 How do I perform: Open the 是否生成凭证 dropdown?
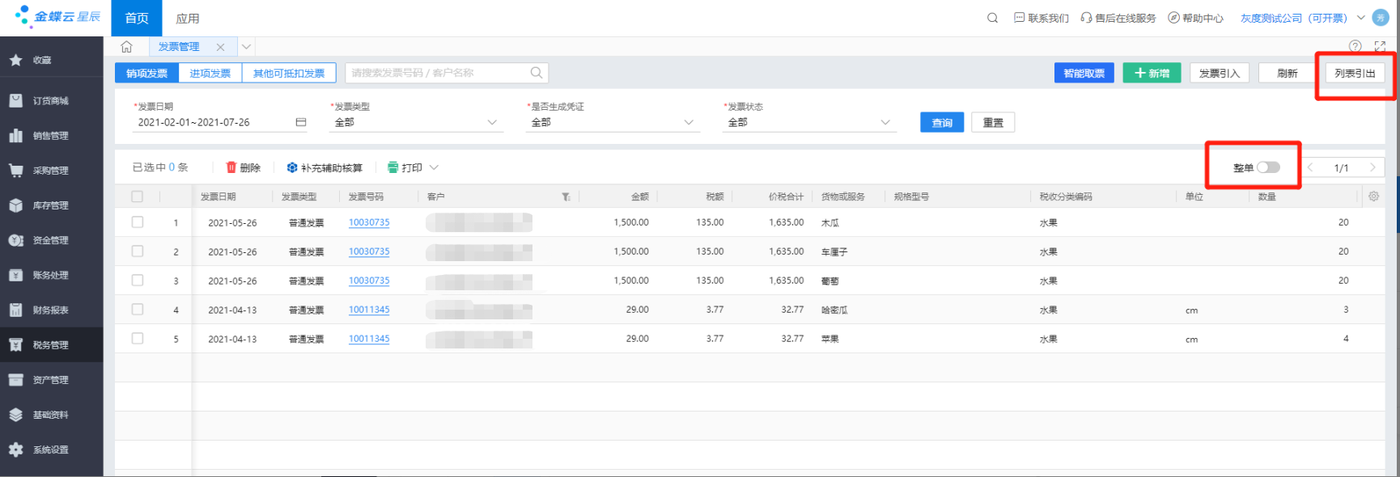(612, 122)
